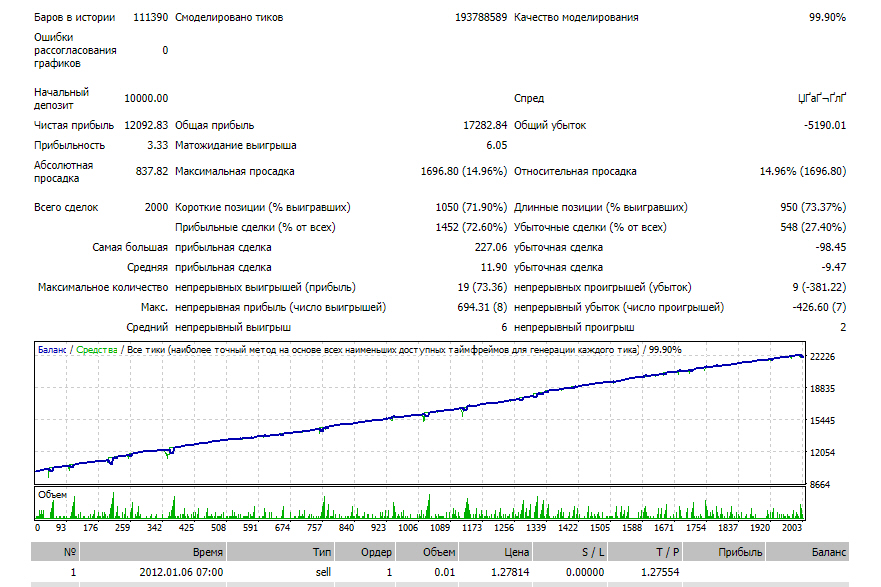881x587 pixels.
Task: Click the gross profit value 17282.84
Action: tap(485, 125)
